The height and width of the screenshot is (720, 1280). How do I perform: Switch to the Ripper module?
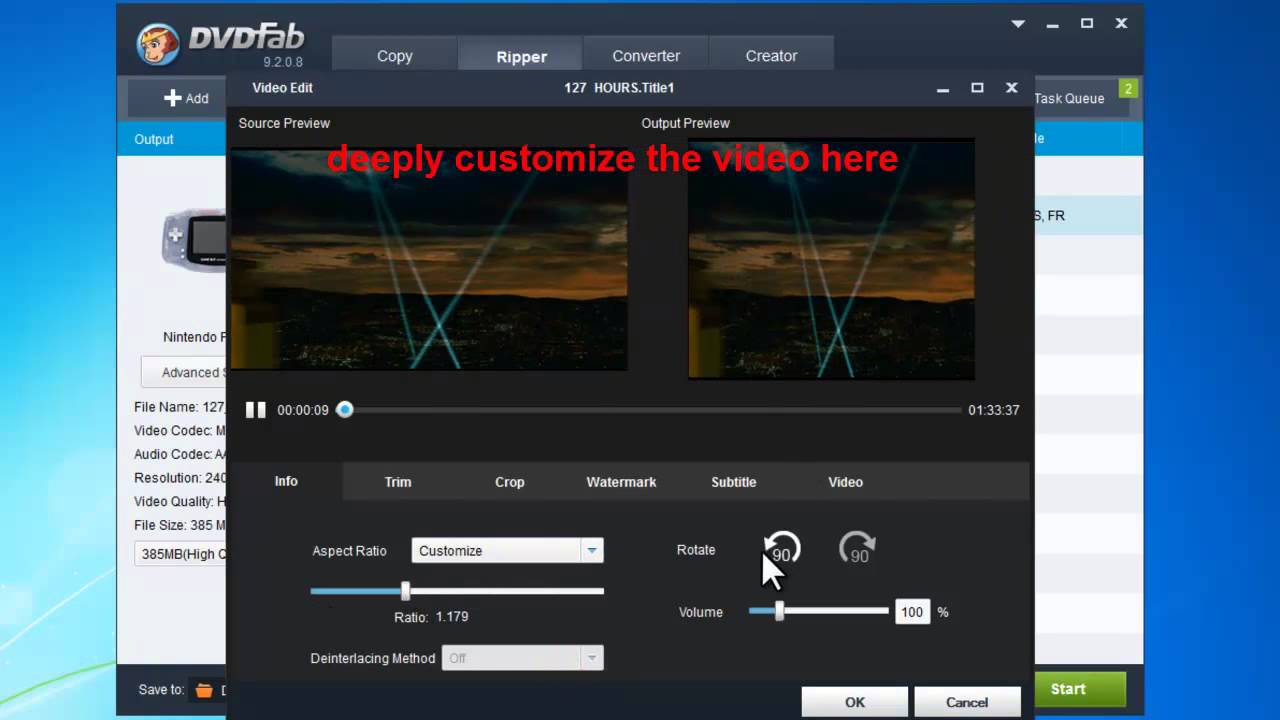(521, 56)
